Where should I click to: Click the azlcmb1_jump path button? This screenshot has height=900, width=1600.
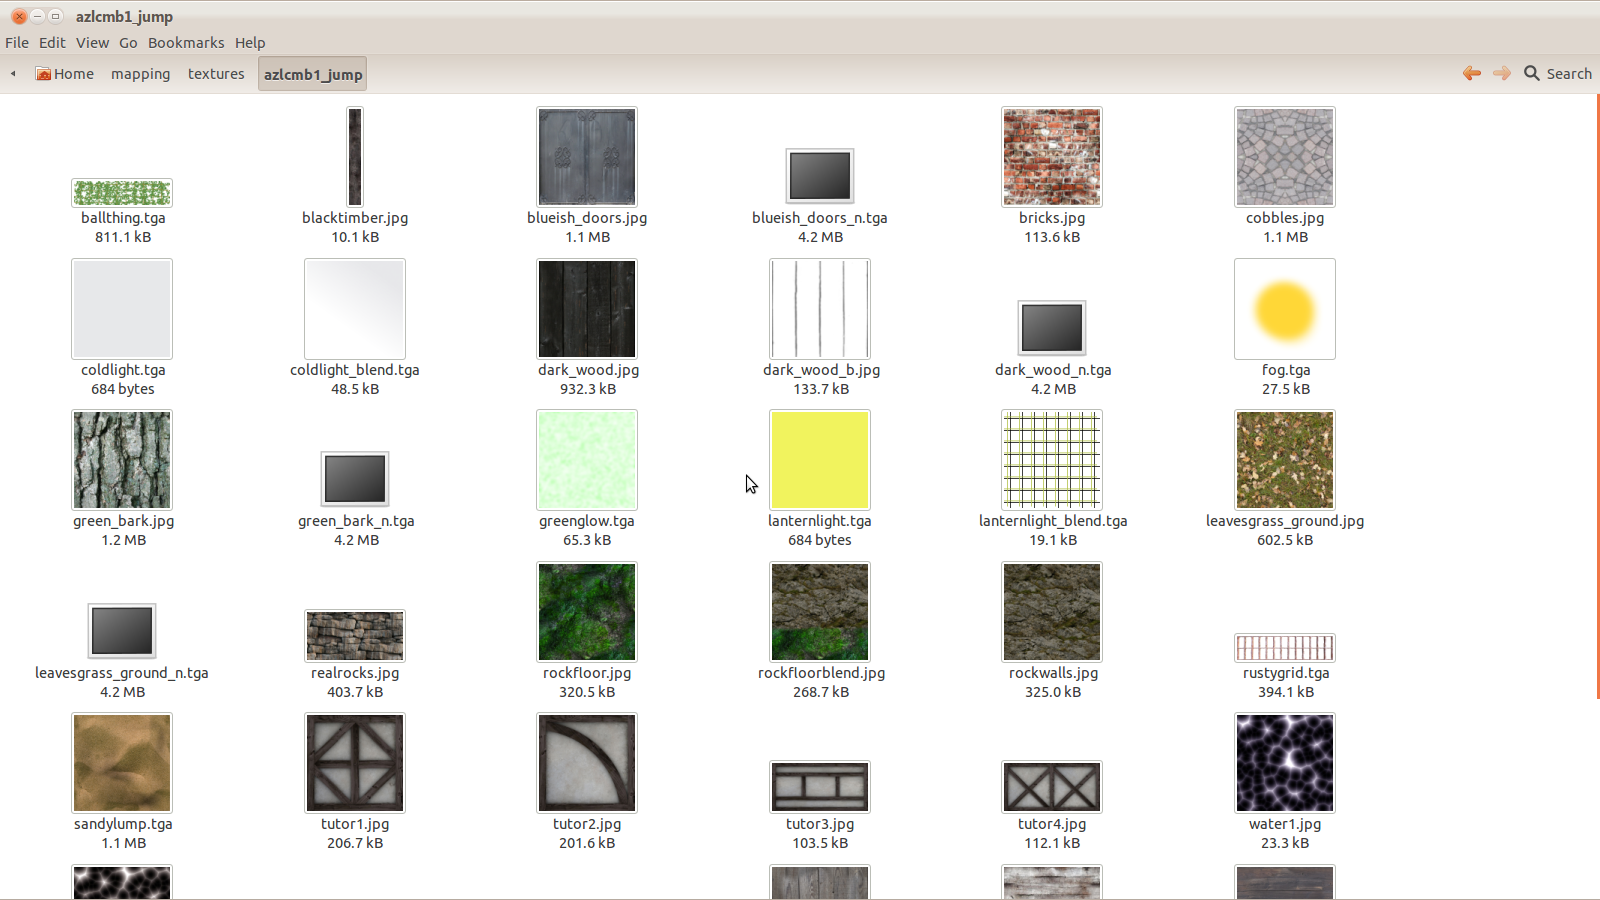click(312, 74)
